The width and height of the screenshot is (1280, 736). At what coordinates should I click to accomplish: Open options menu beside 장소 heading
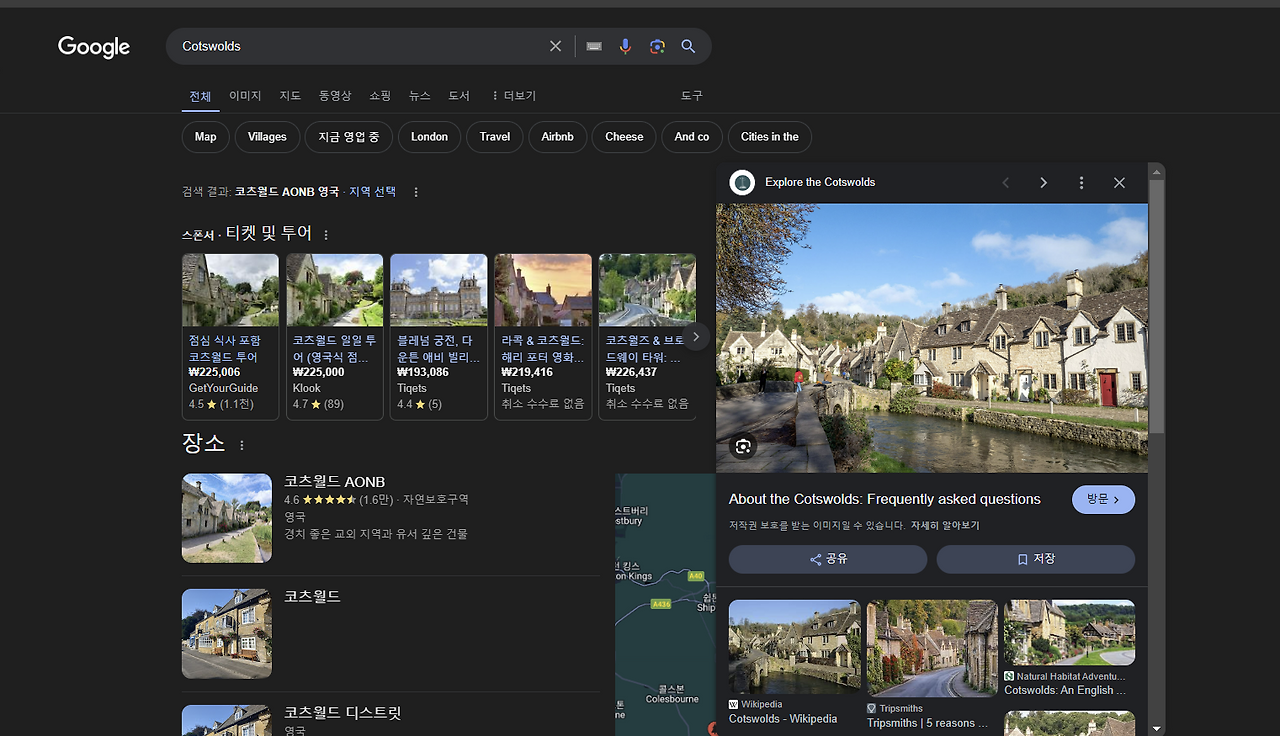(x=242, y=445)
